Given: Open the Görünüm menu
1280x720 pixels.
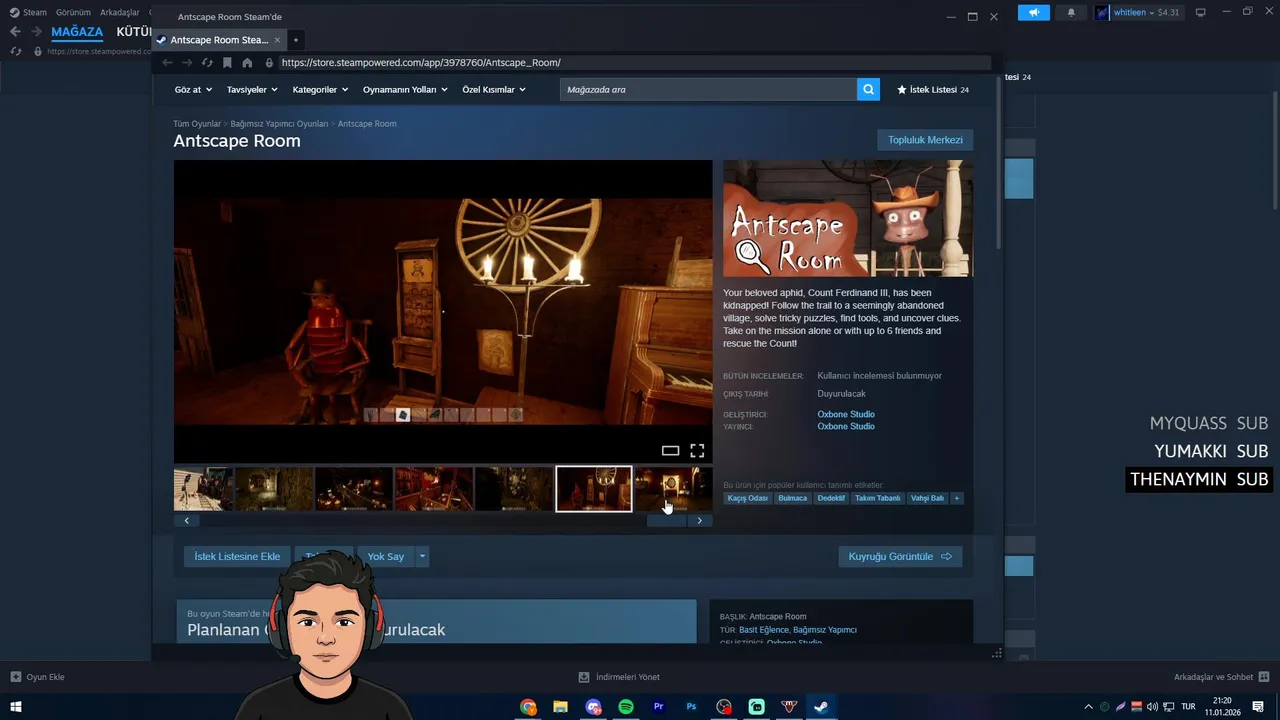Looking at the screenshot, I should coord(73,12).
